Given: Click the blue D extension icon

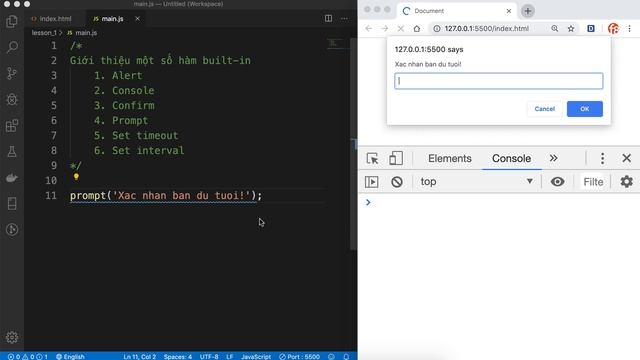Looking at the screenshot, I should pyautogui.click(x=591, y=28).
